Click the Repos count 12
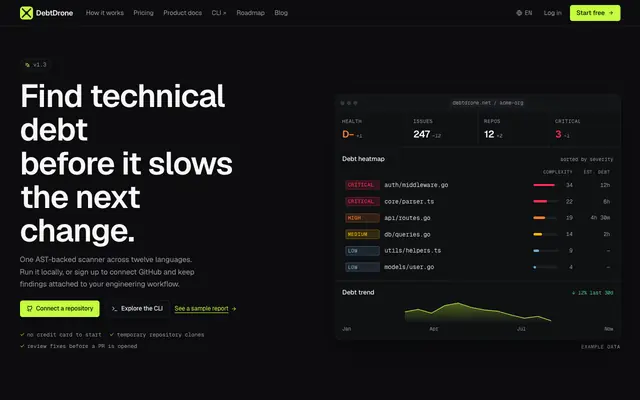 [489, 134]
